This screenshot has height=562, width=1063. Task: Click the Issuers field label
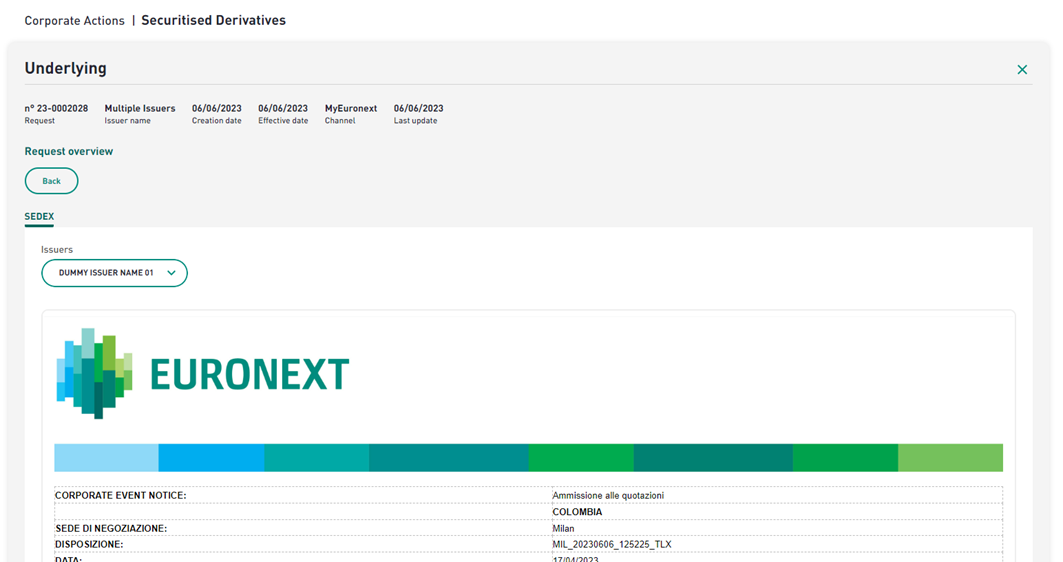(x=57, y=249)
